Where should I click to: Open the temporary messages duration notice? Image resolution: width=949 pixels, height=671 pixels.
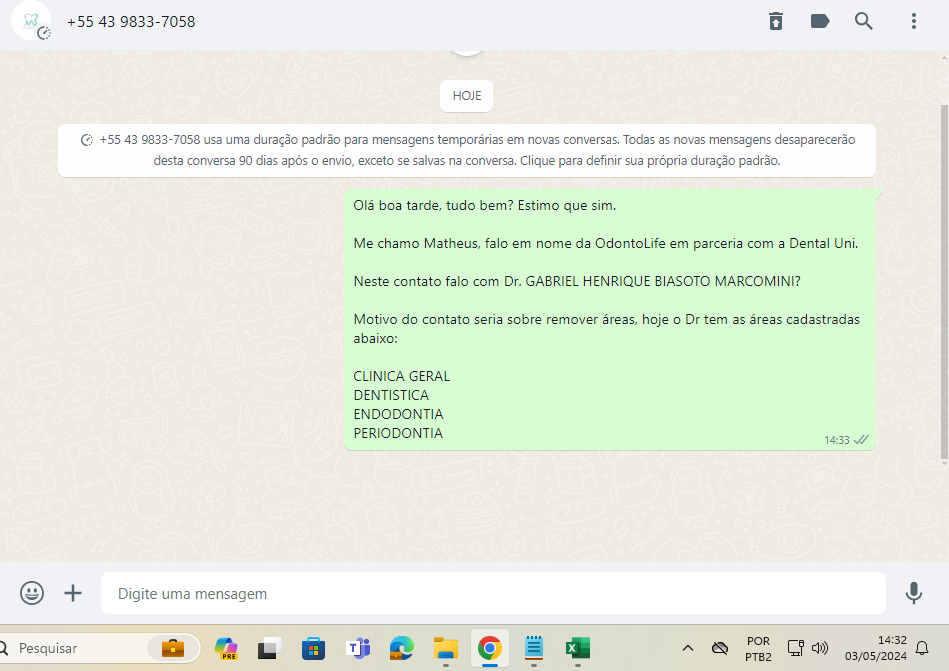click(467, 150)
